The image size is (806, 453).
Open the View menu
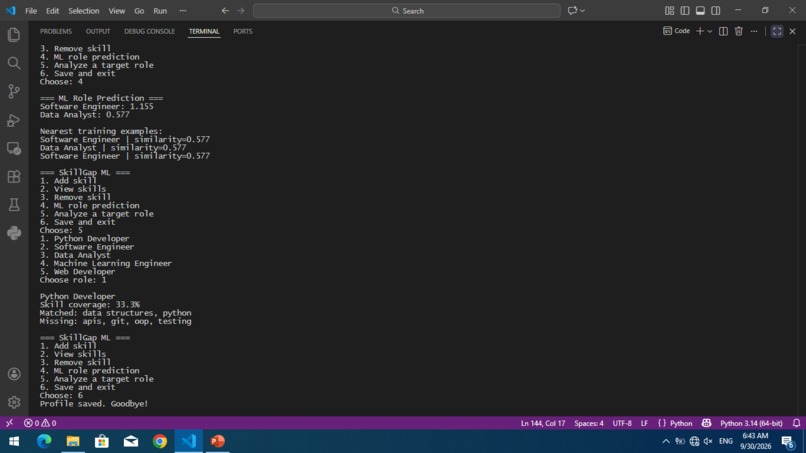pos(117,10)
